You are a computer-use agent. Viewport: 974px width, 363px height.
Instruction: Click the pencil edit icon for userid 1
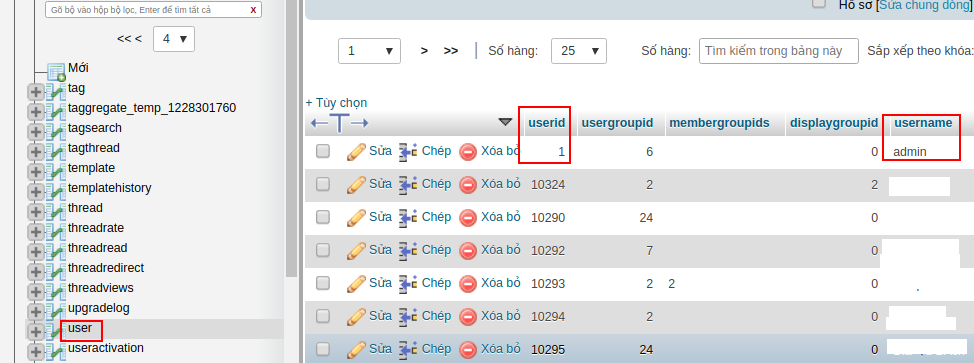tap(356, 151)
